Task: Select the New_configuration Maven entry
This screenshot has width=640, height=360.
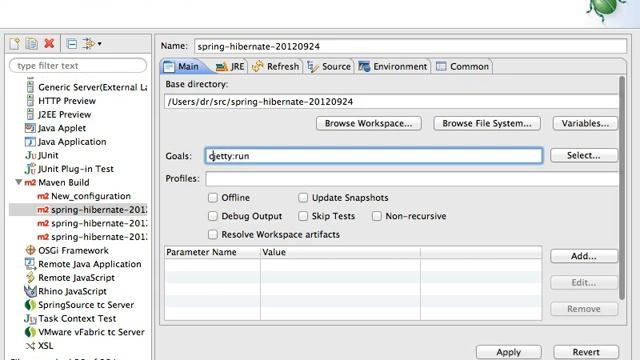Action: pos(91,196)
